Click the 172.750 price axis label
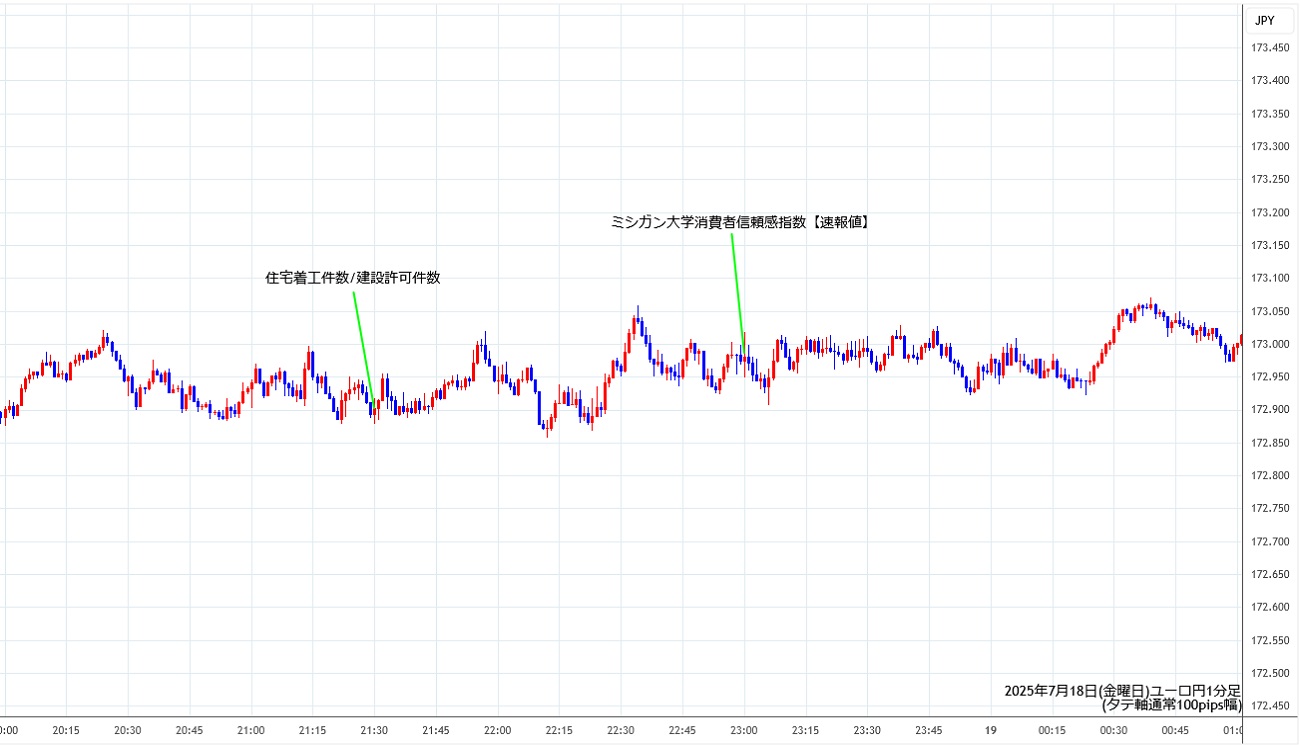 point(1269,509)
